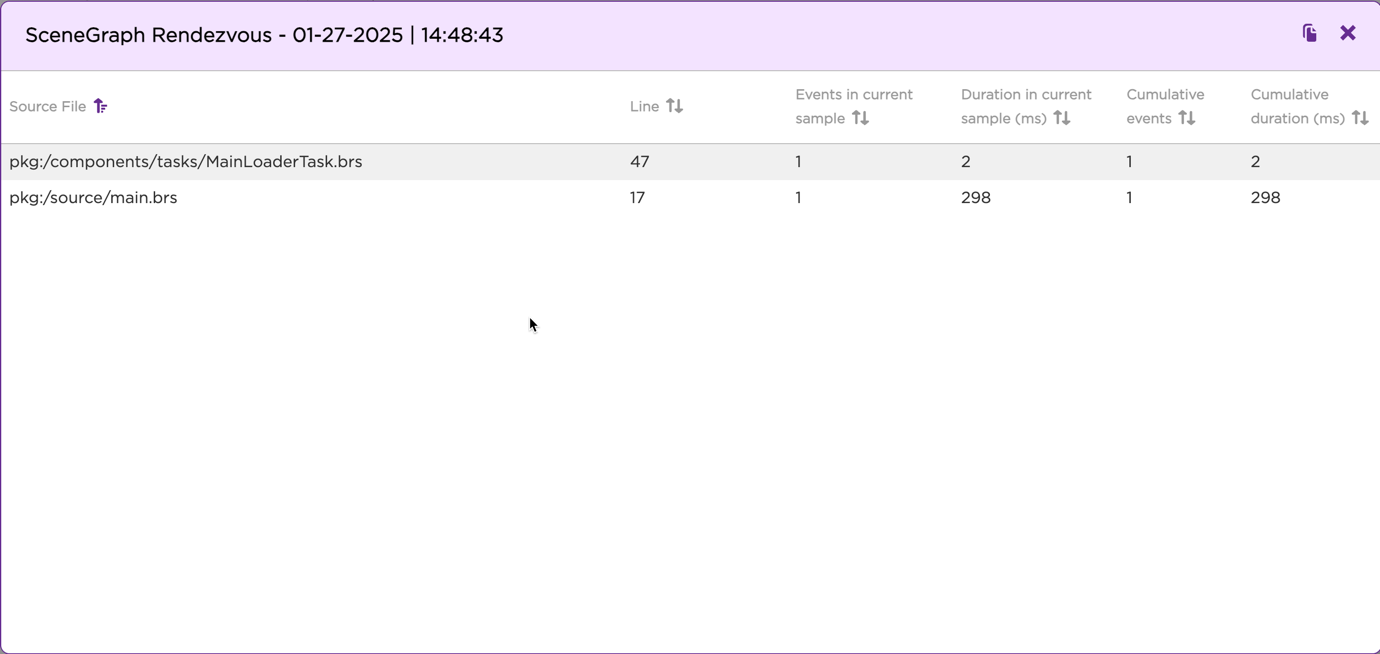Copy the rendezvous data to clipboard

pos(1309,34)
